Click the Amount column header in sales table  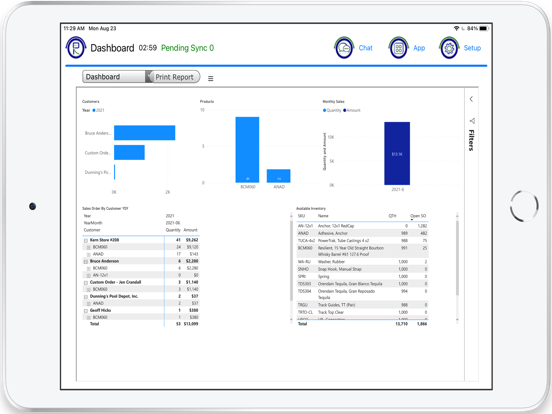coord(190,230)
